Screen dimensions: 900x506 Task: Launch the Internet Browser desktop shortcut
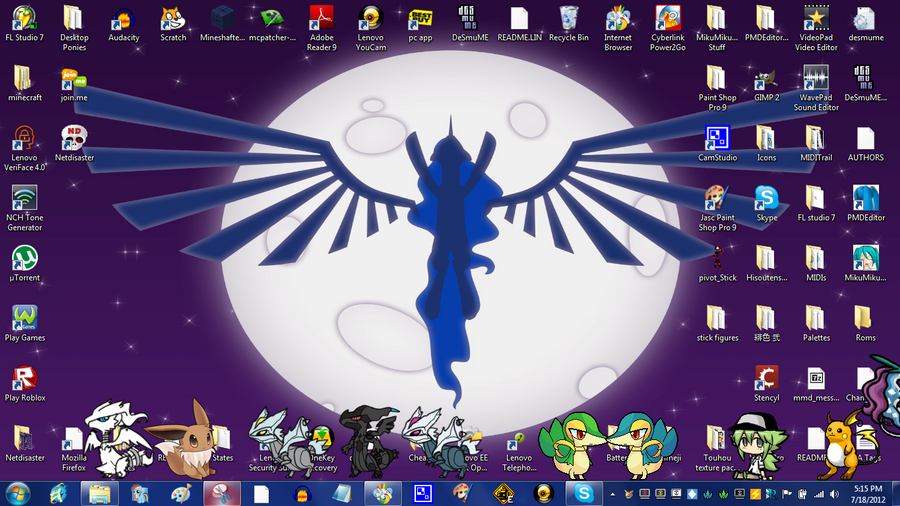click(618, 29)
